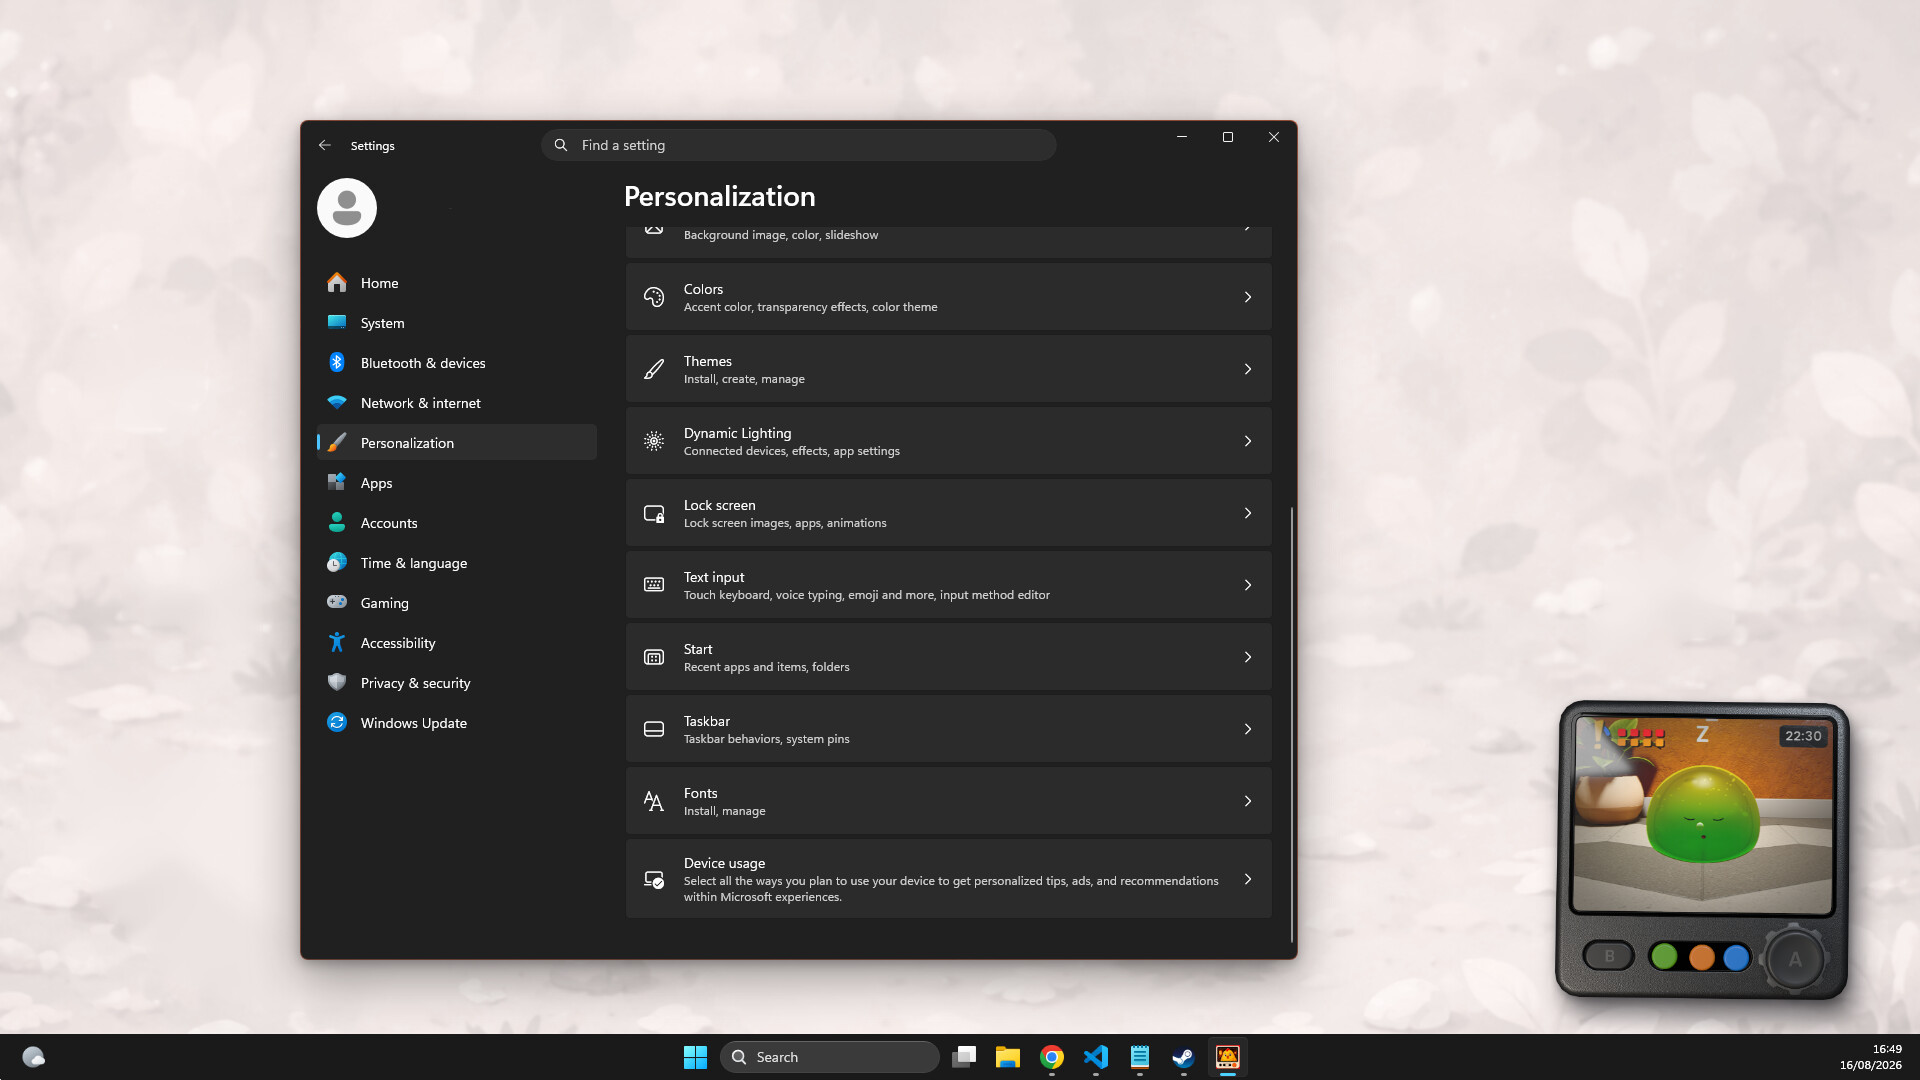Click the Privacy & security shield icon

pyautogui.click(x=337, y=682)
